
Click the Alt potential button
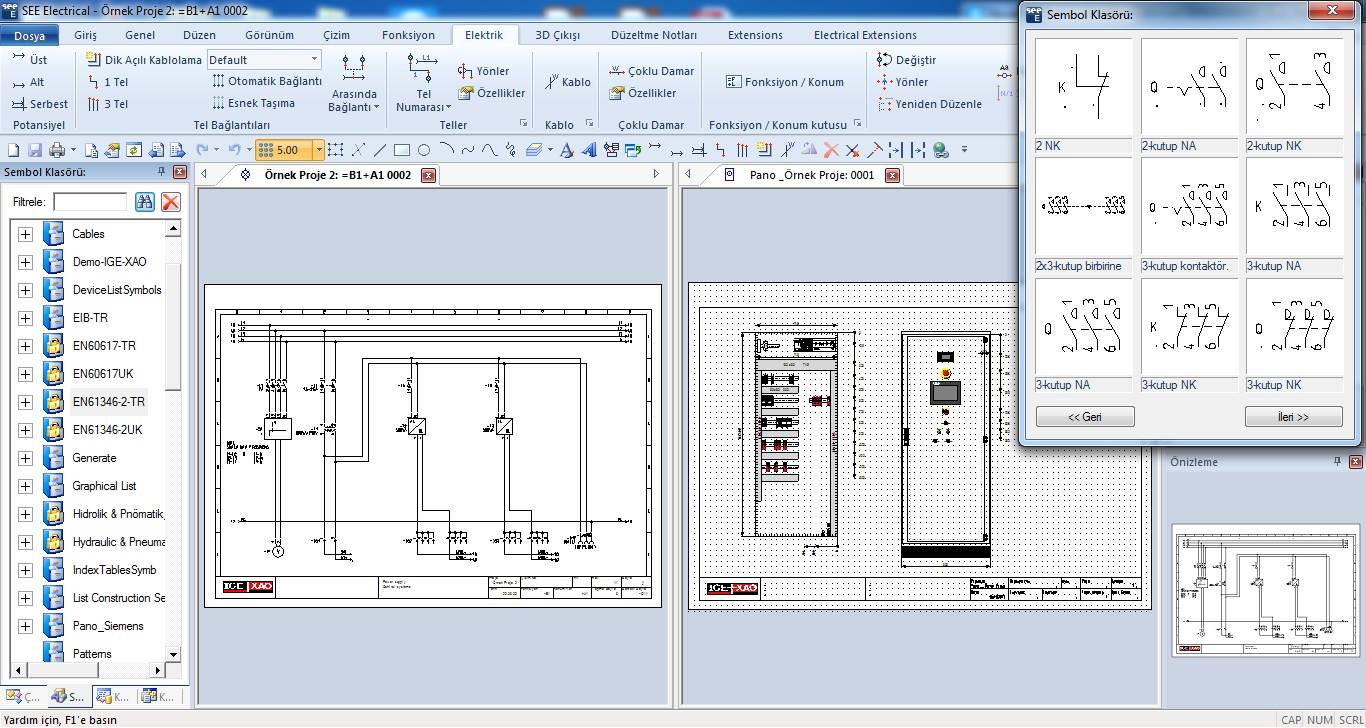click(x=28, y=82)
